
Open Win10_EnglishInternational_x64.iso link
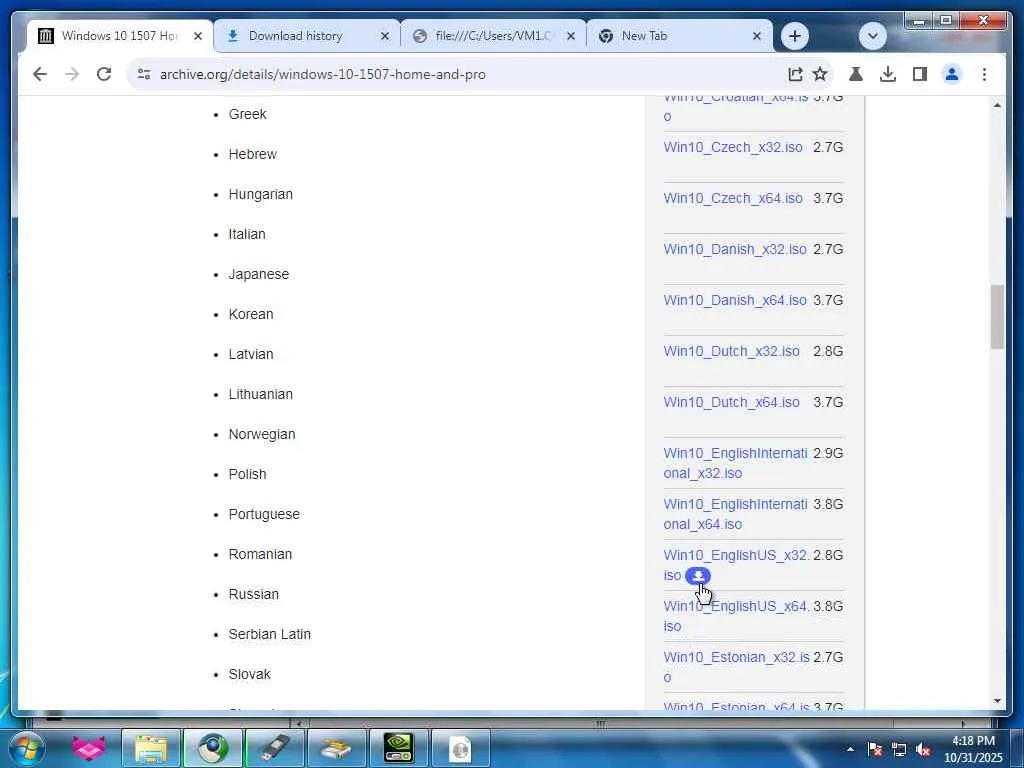pyautogui.click(x=735, y=513)
